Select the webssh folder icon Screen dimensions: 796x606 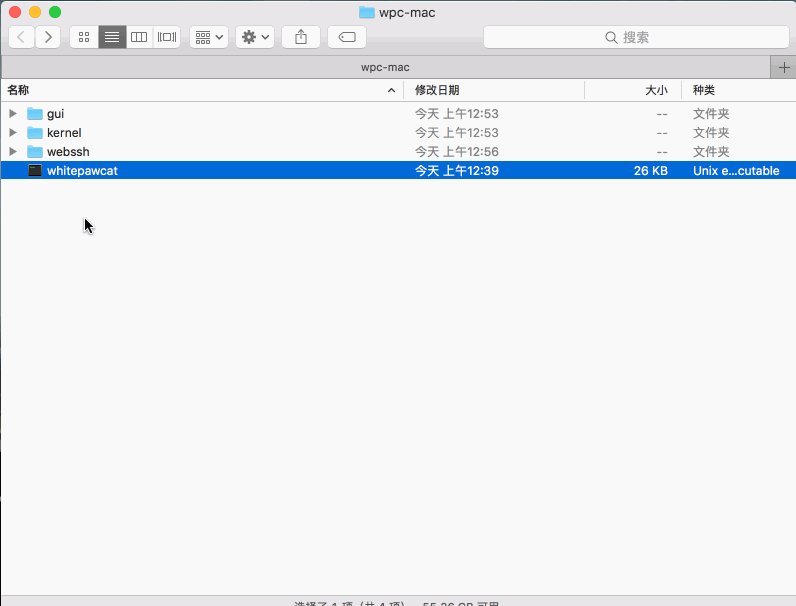coord(35,151)
